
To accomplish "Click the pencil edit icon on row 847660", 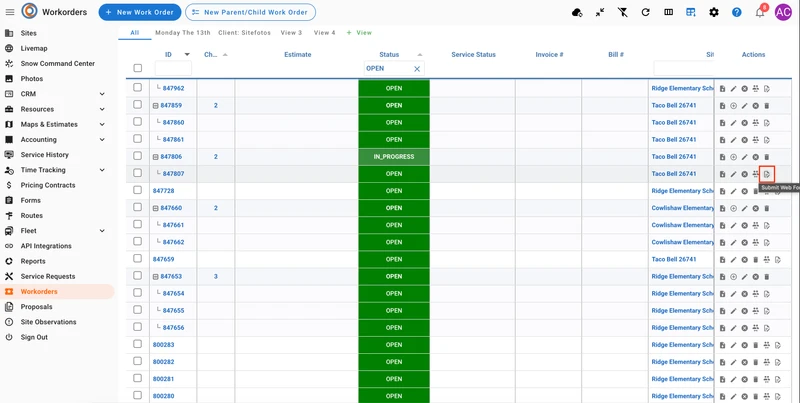I will point(744,208).
